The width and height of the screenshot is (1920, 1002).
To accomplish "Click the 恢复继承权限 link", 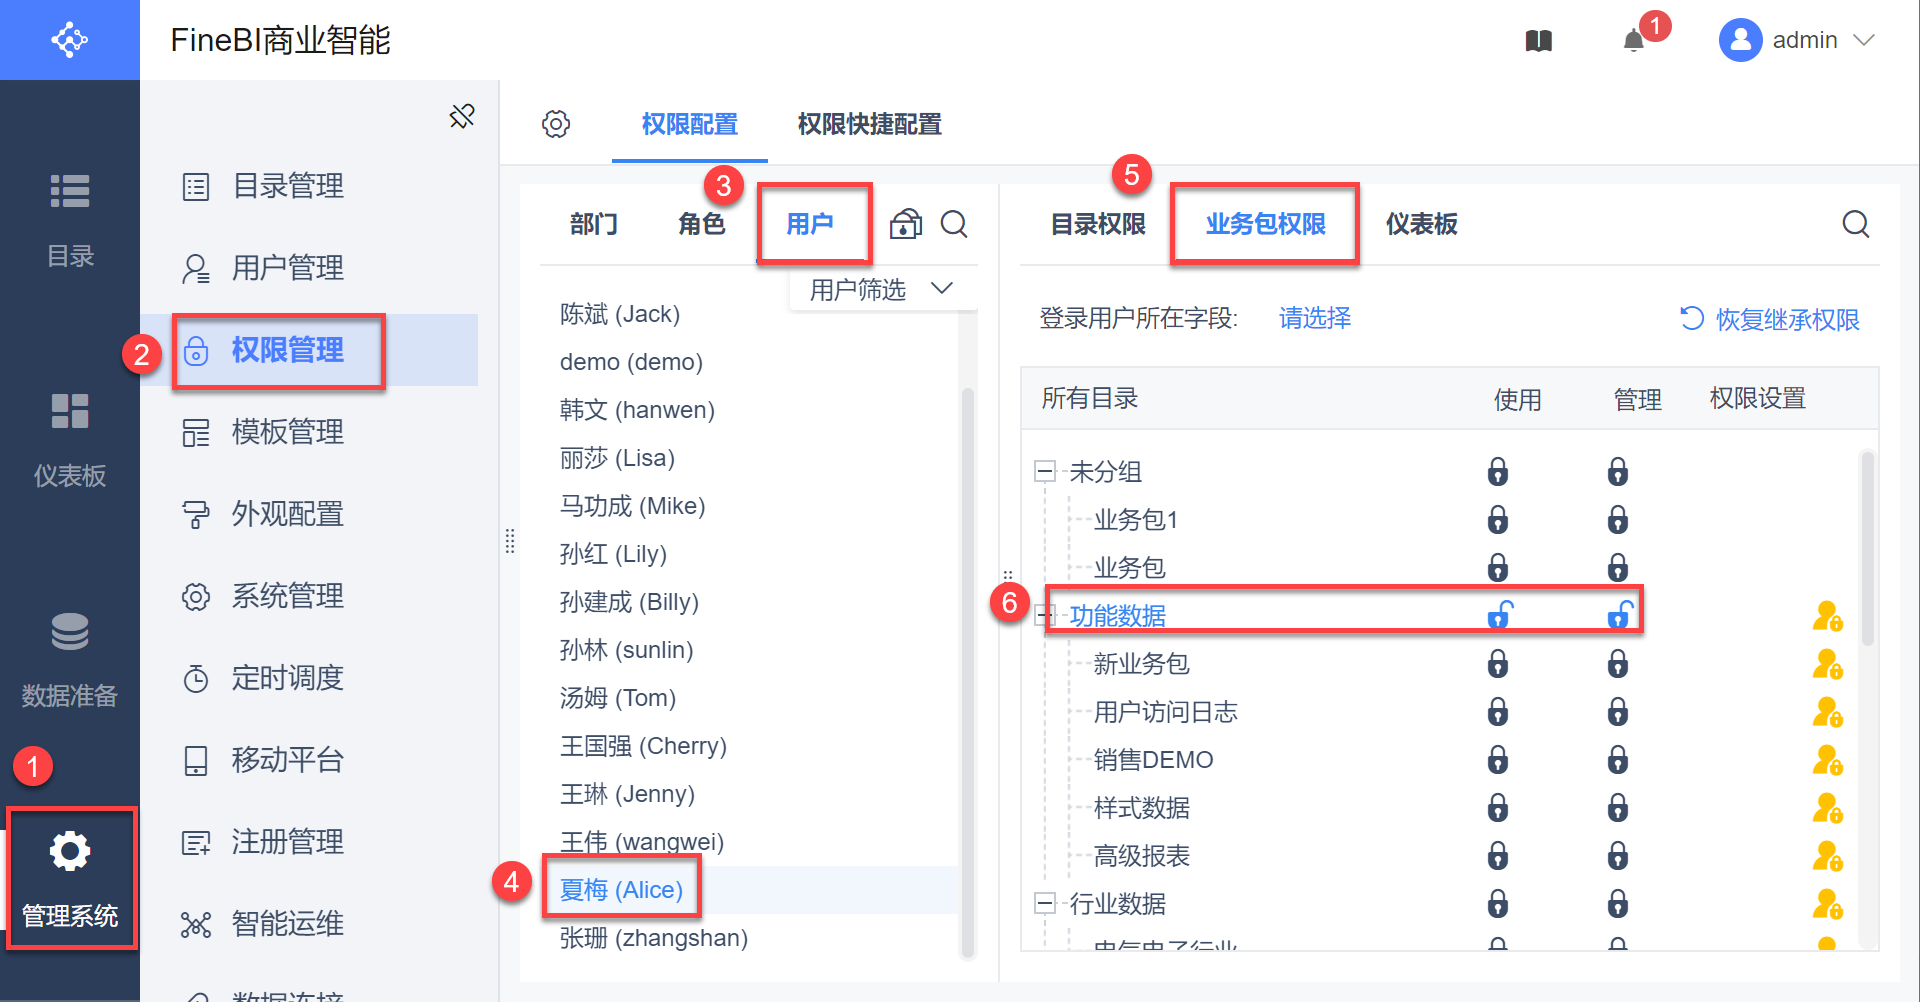I will (1769, 319).
